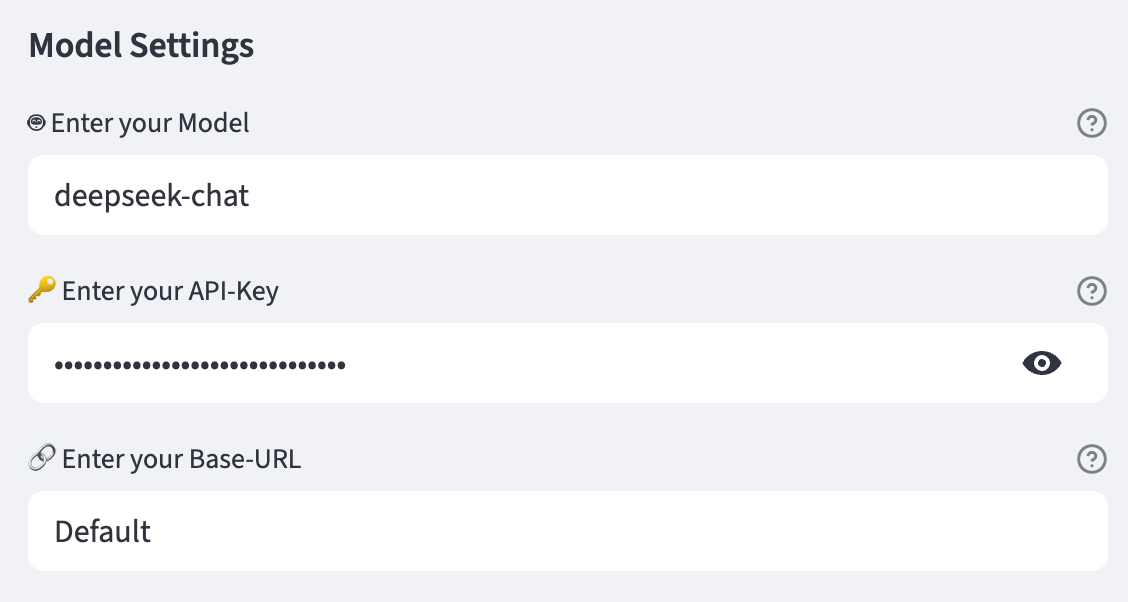This screenshot has width=1128, height=602.
Task: Click the golden key emoji icon
Action: pos(42,290)
